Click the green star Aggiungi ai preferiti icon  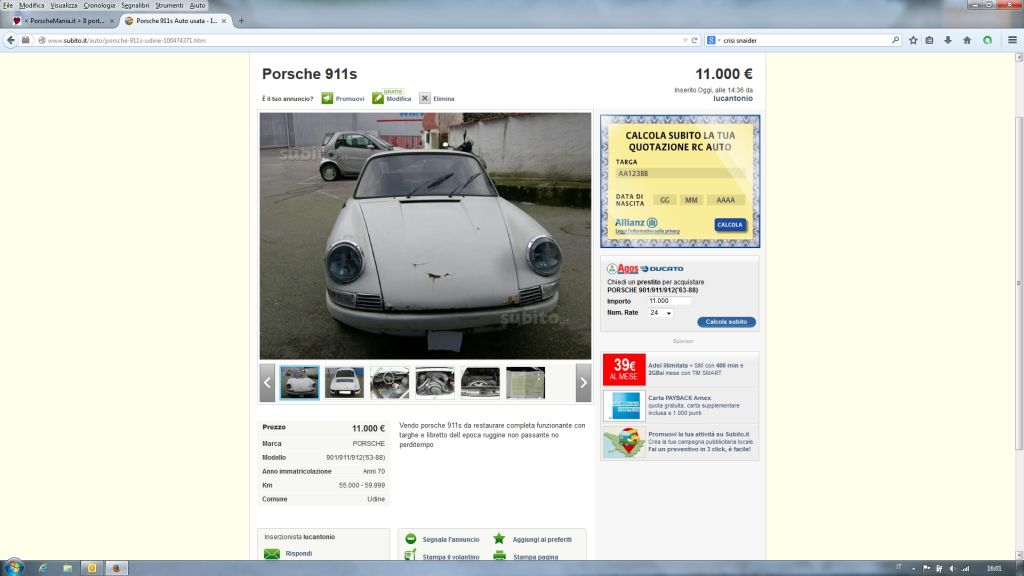499,539
